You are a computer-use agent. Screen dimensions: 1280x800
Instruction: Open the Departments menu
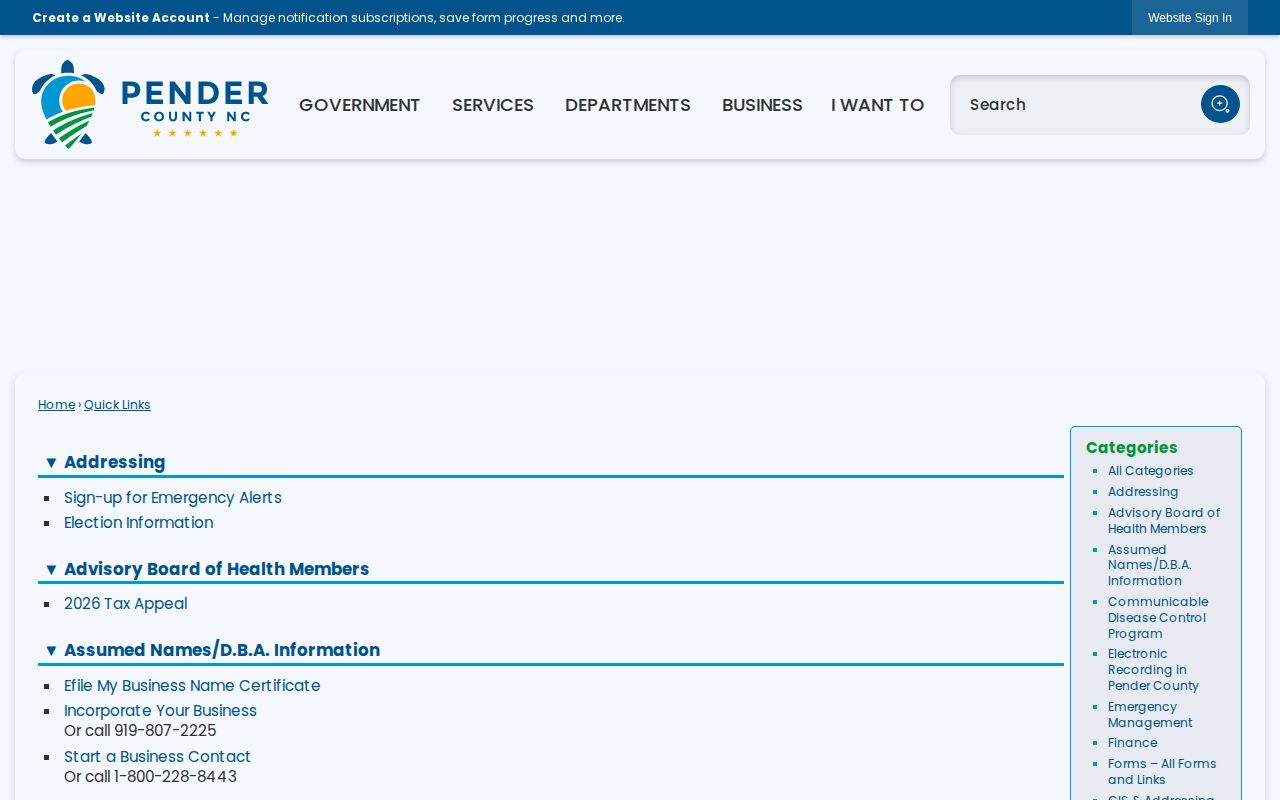628,105
